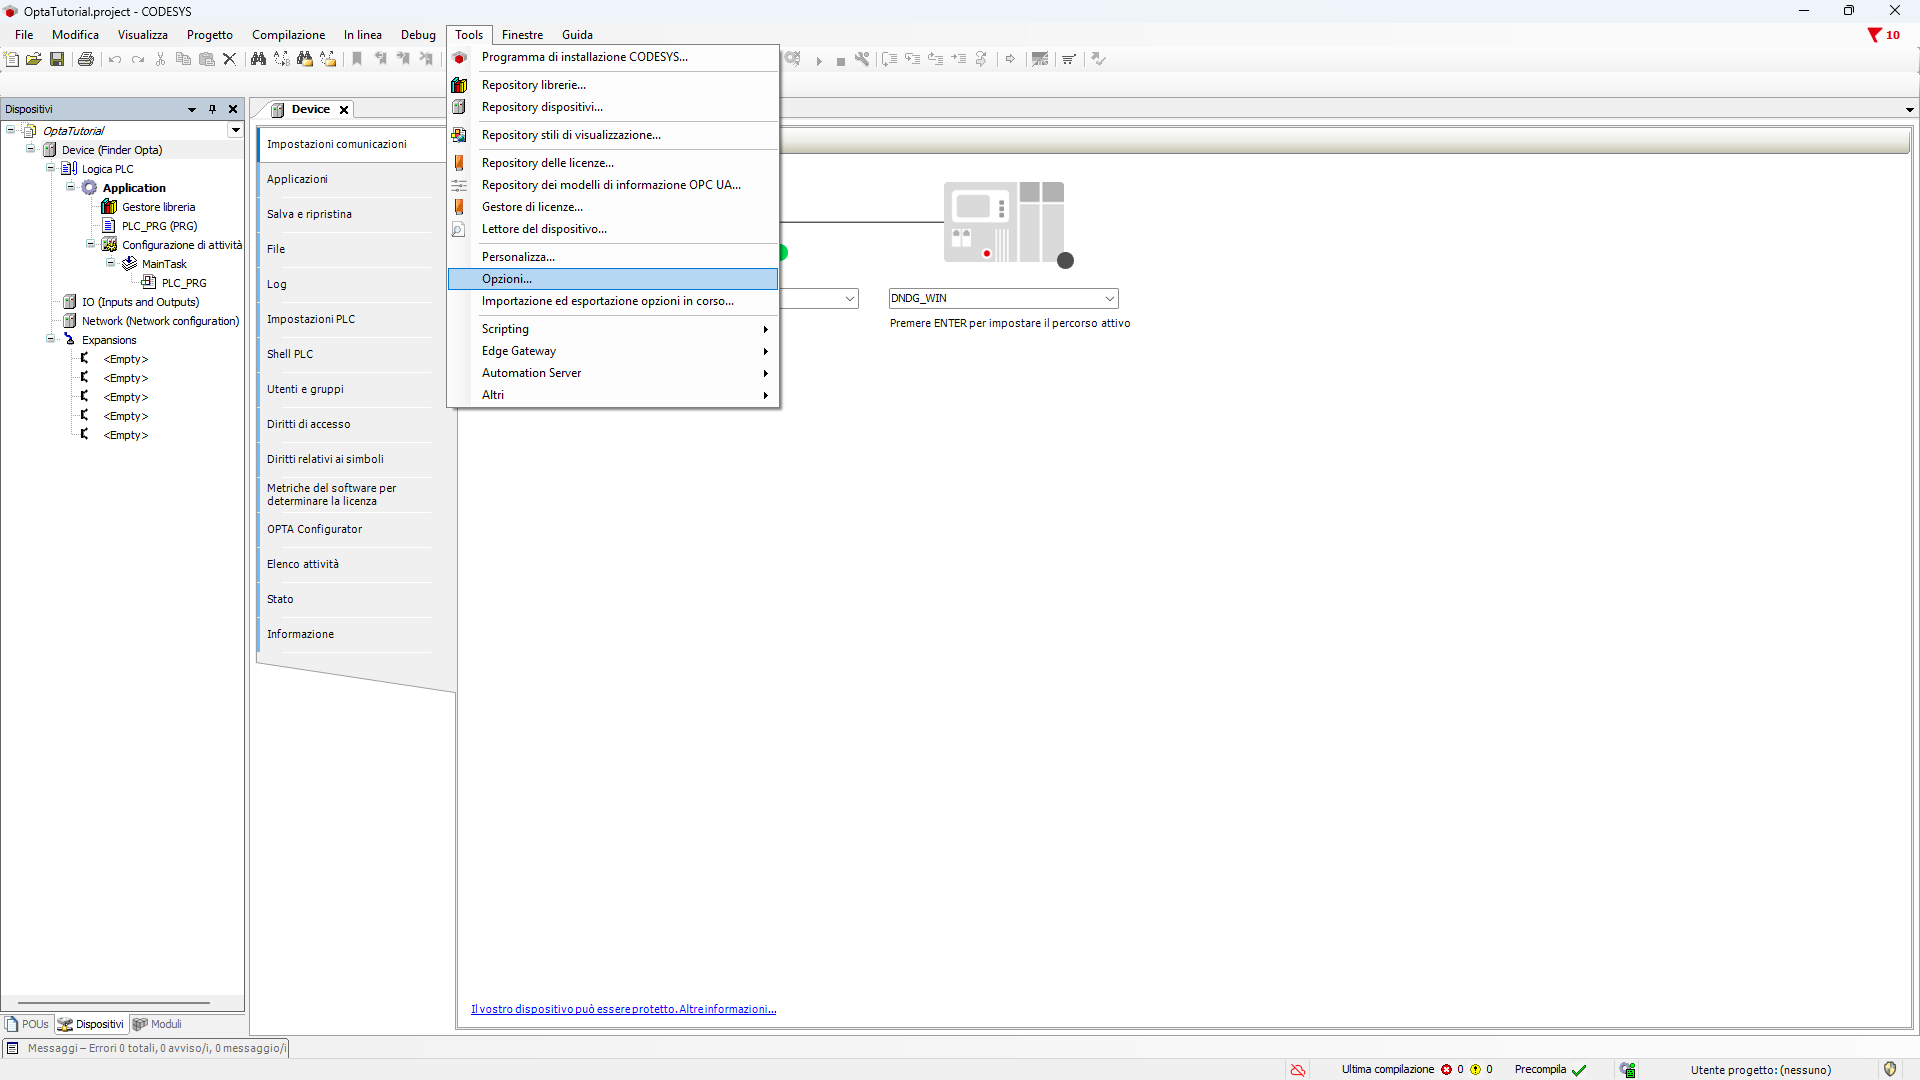Viewport: 1920px width, 1080px height.
Task: Open the OPTA Configurator section
Action: click(314, 529)
